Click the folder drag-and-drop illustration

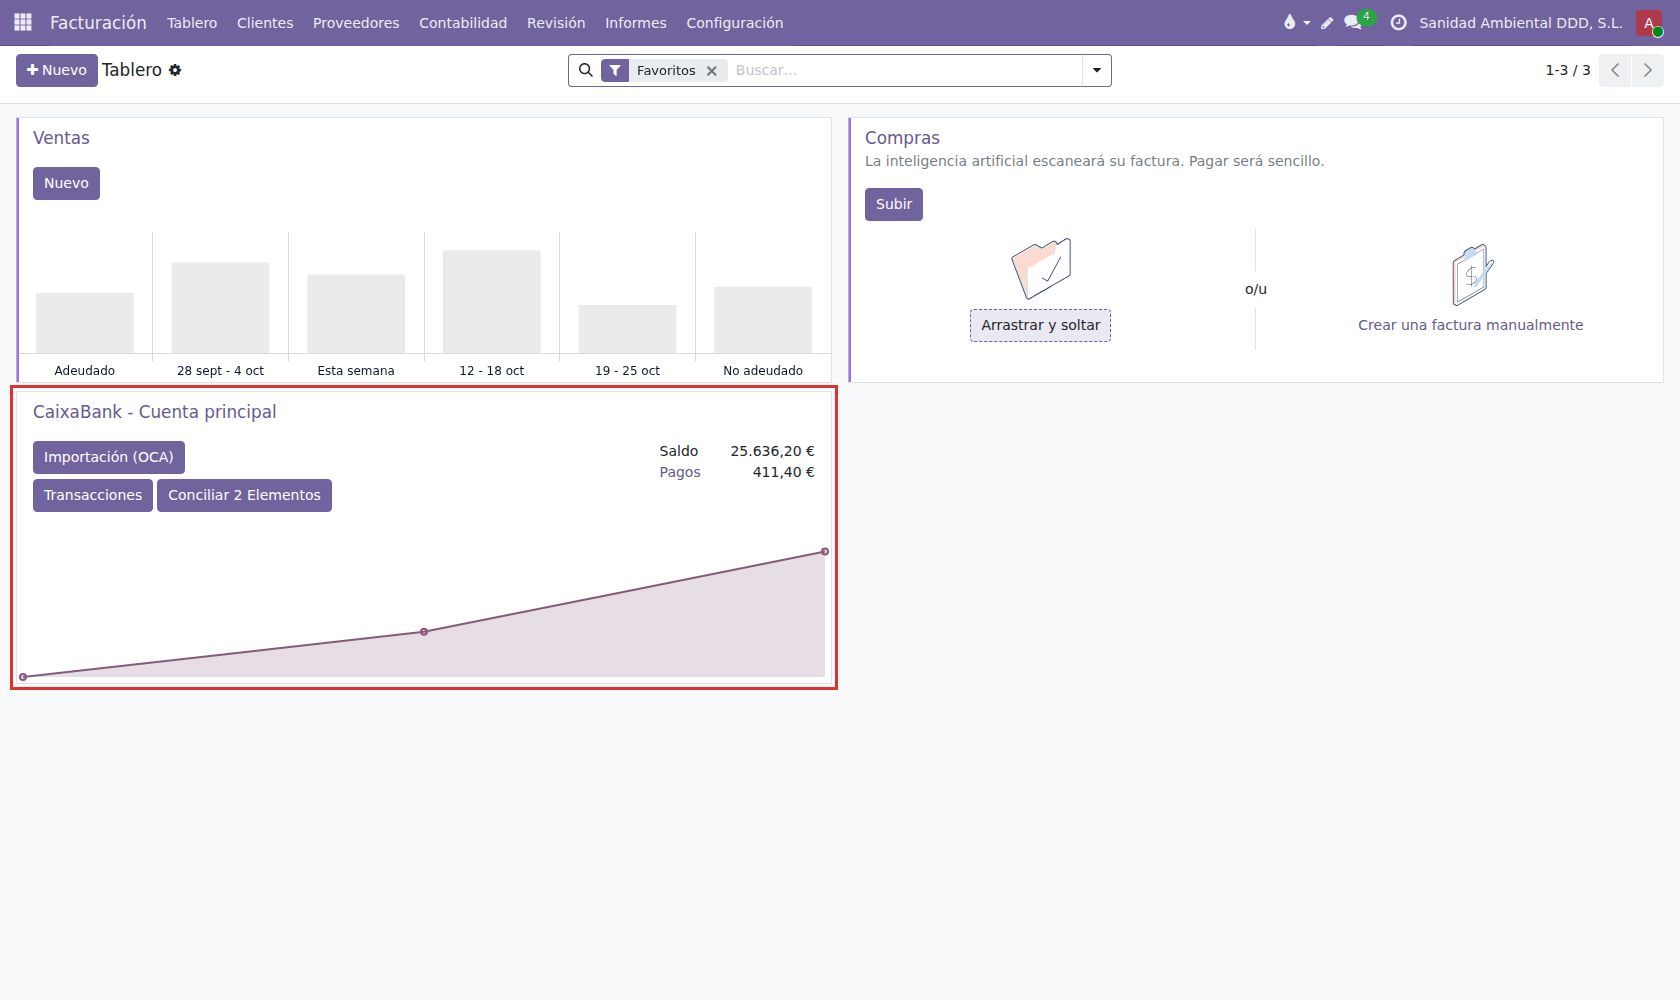1041,268
